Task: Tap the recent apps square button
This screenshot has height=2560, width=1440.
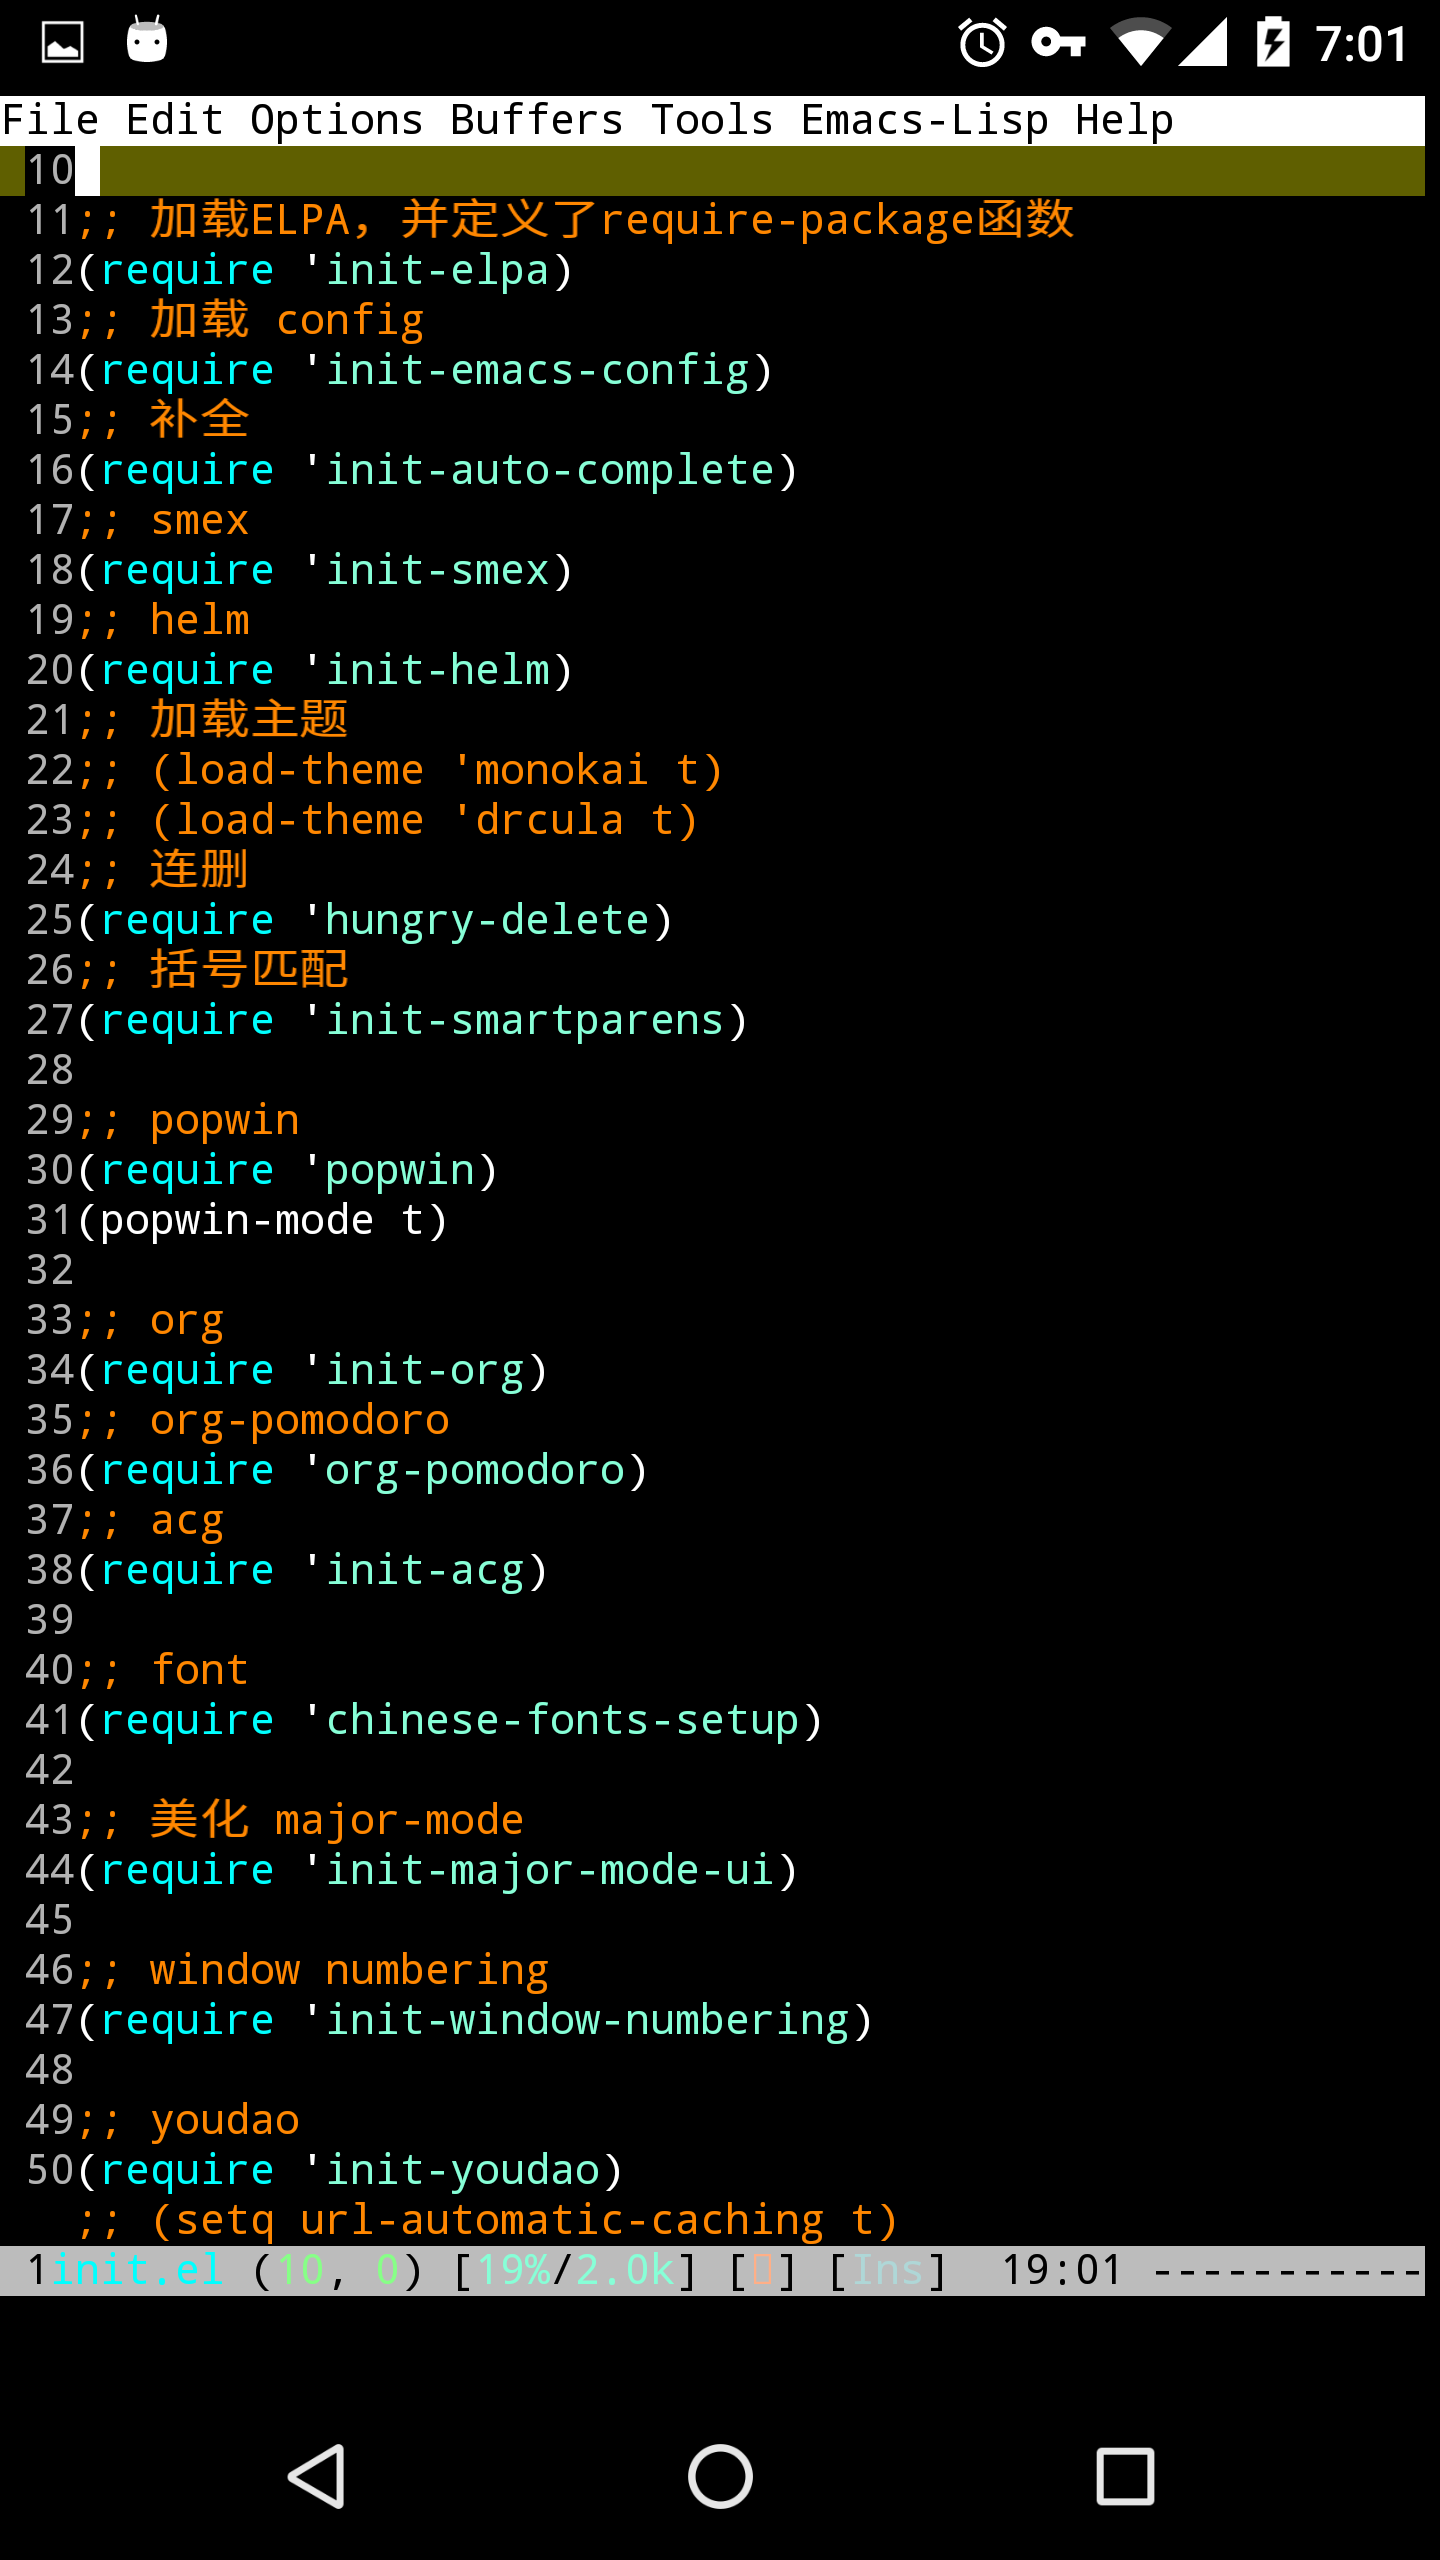Action: pyautogui.click(x=1125, y=2476)
